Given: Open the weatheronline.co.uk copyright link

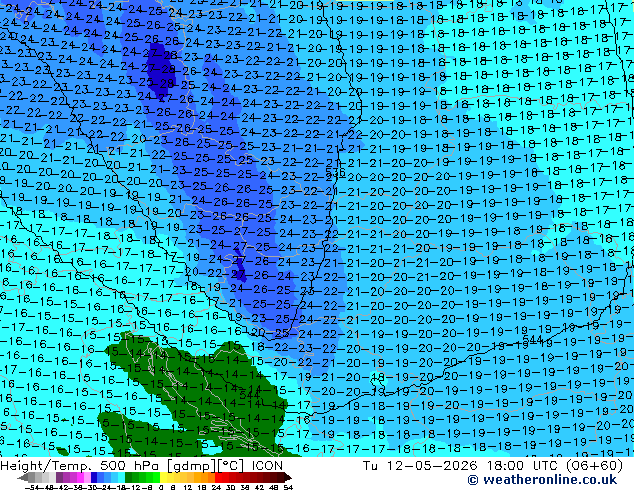Looking at the screenshot, I should (542, 480).
